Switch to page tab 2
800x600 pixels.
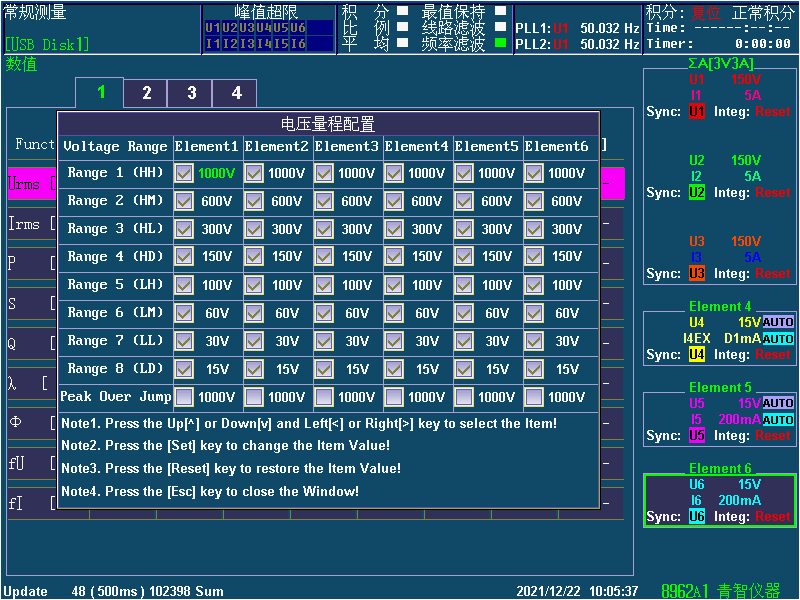pyautogui.click(x=146, y=93)
